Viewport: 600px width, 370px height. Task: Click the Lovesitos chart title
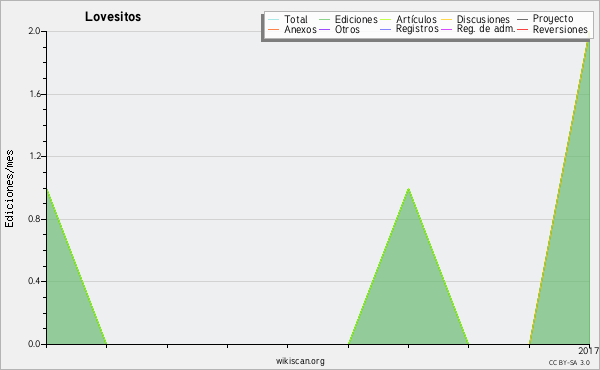(x=113, y=17)
